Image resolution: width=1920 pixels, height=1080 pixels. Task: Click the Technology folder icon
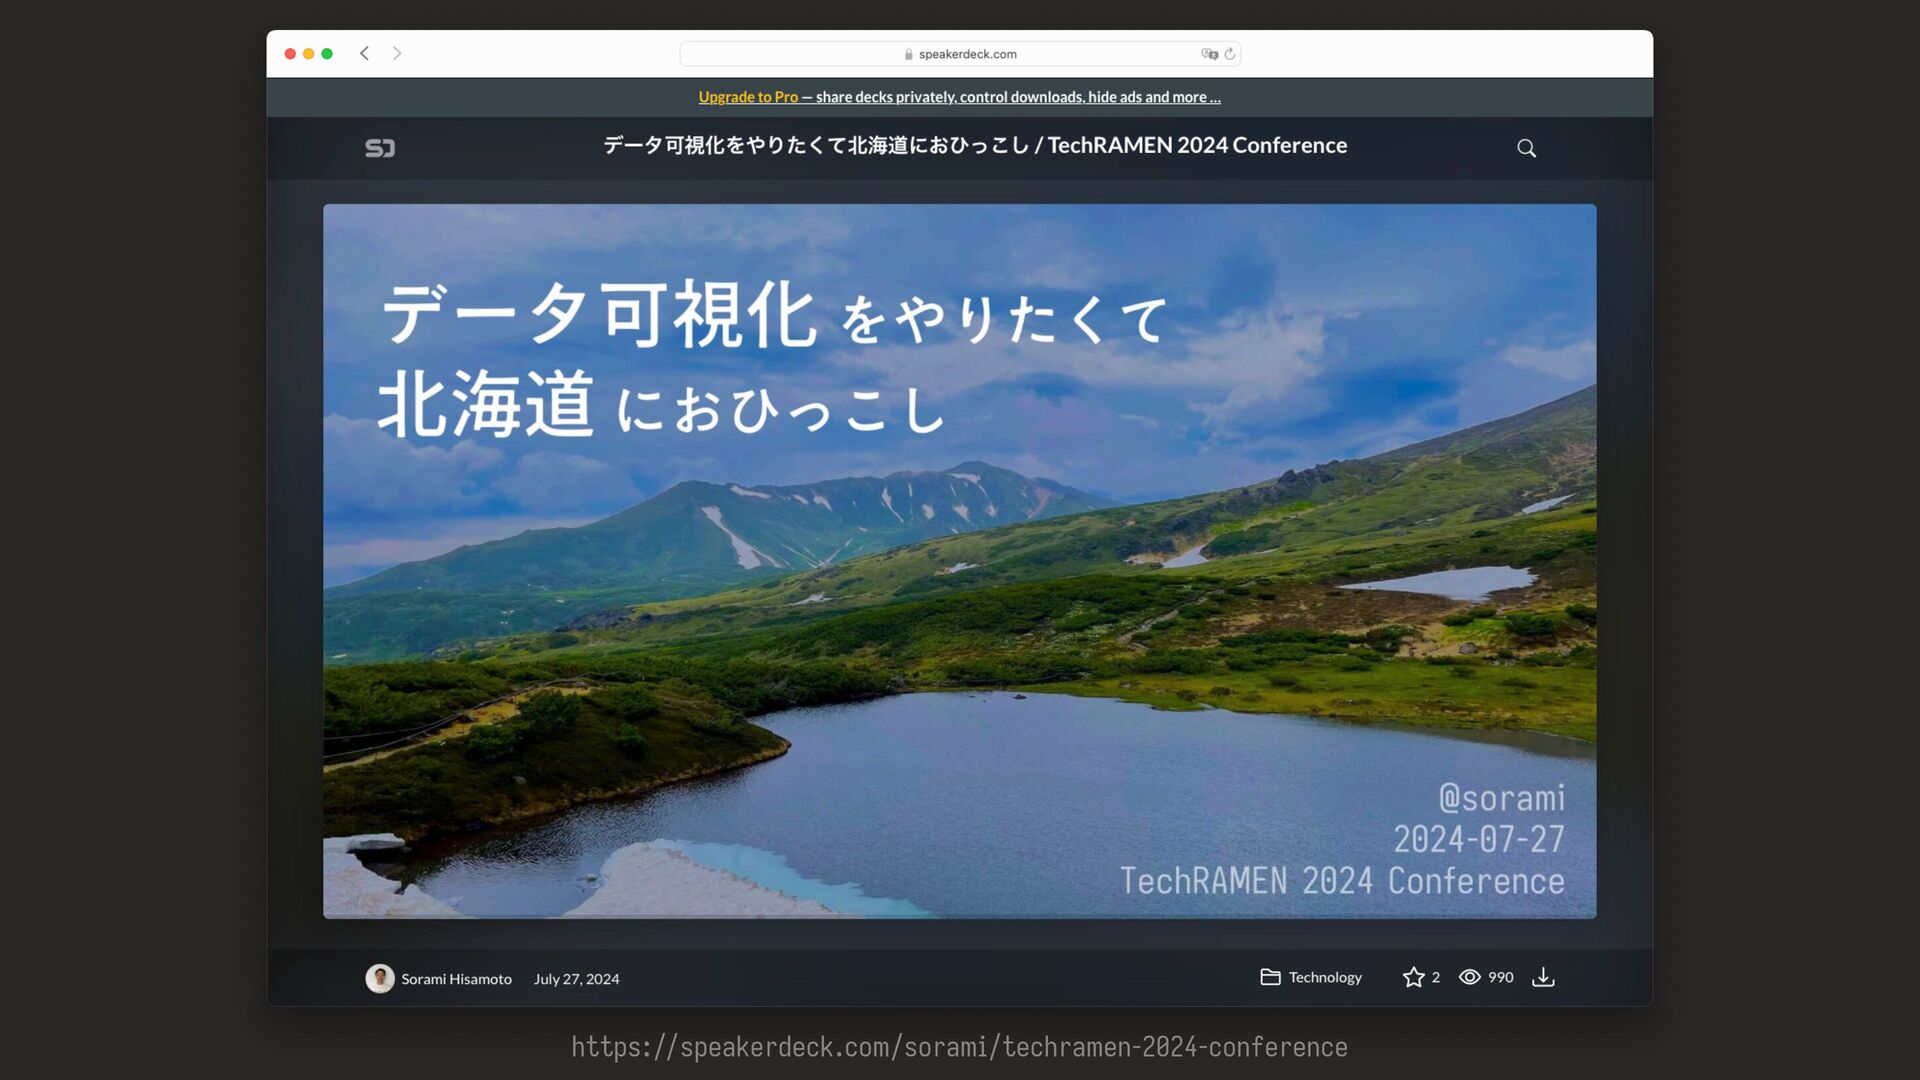[1270, 977]
